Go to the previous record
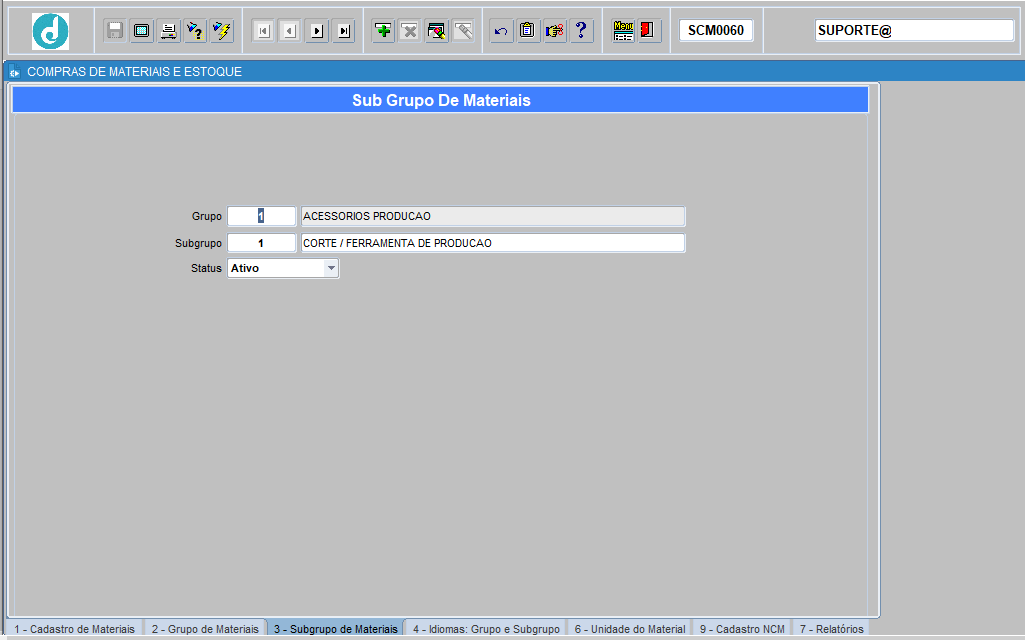 290,31
